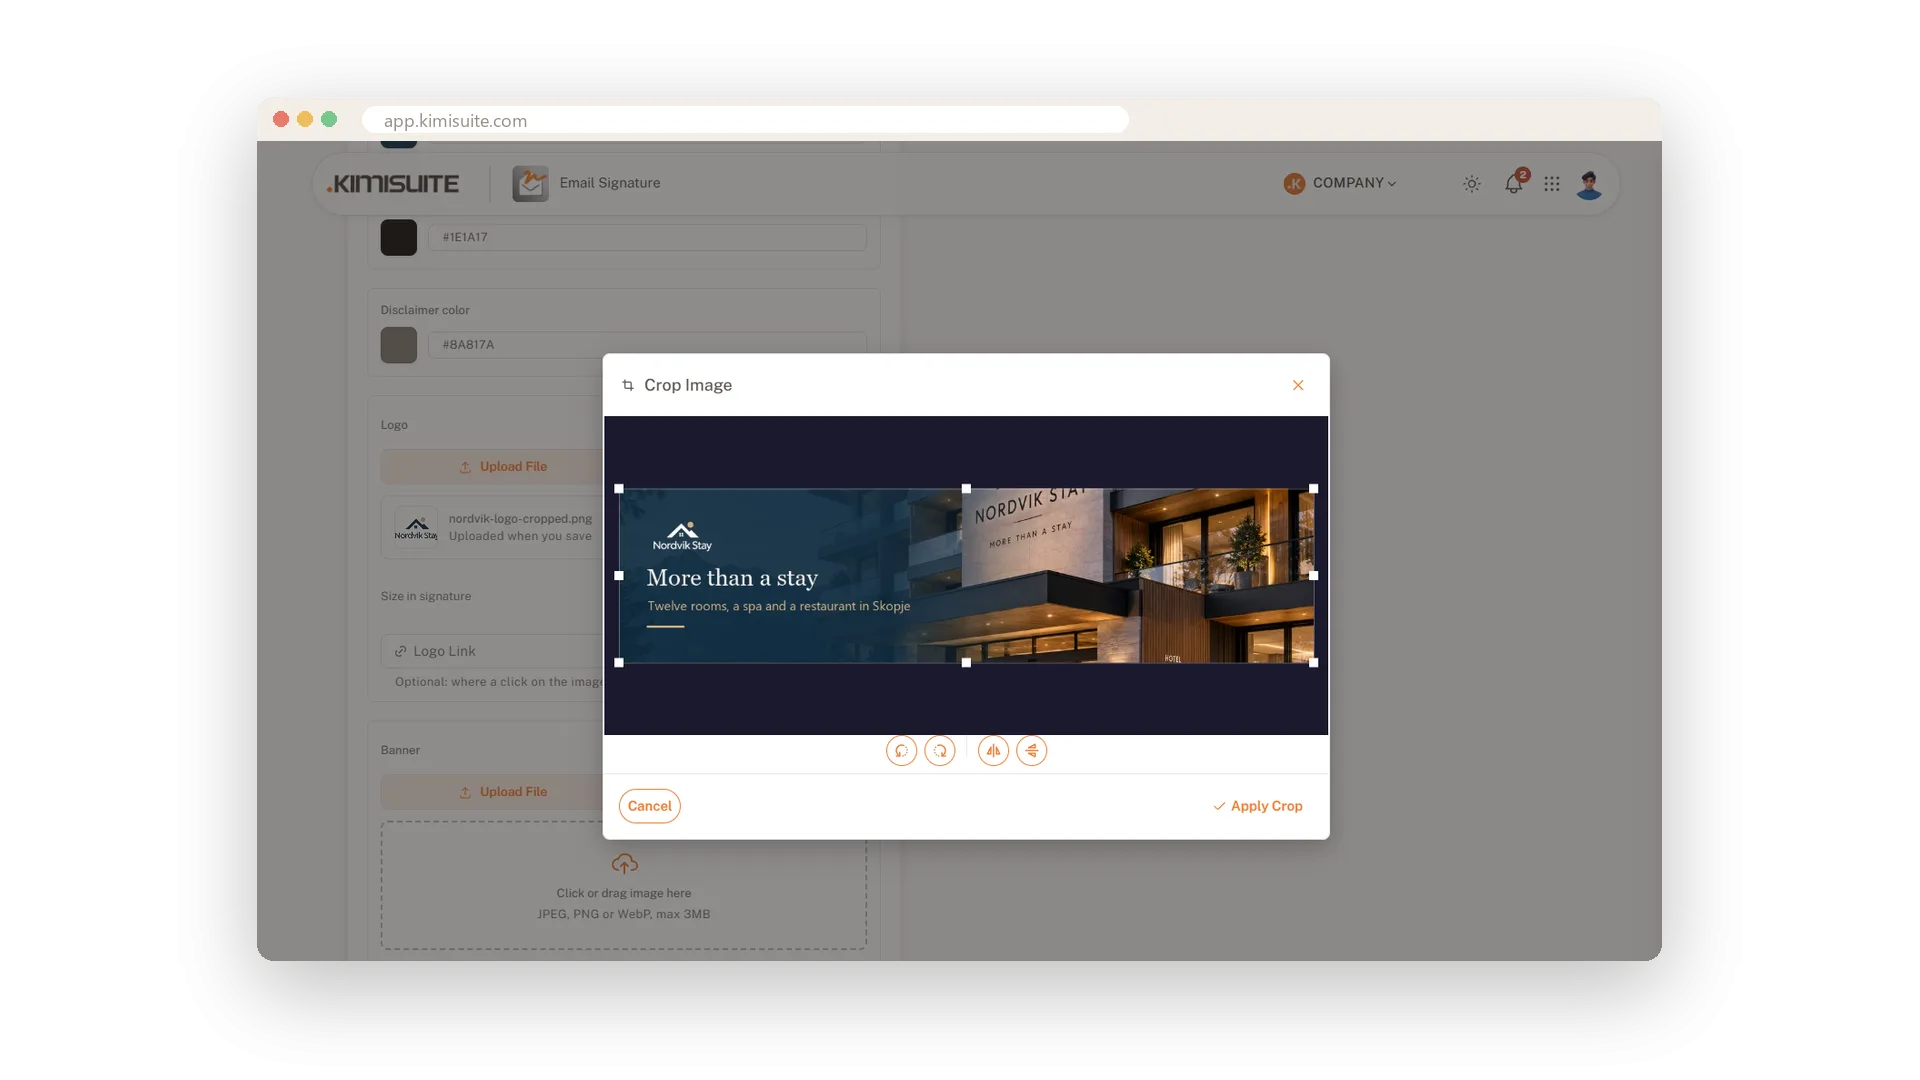The height and width of the screenshot is (1080, 1920).
Task: Flip the image horizontally in Crop Image
Action: pos(993,751)
